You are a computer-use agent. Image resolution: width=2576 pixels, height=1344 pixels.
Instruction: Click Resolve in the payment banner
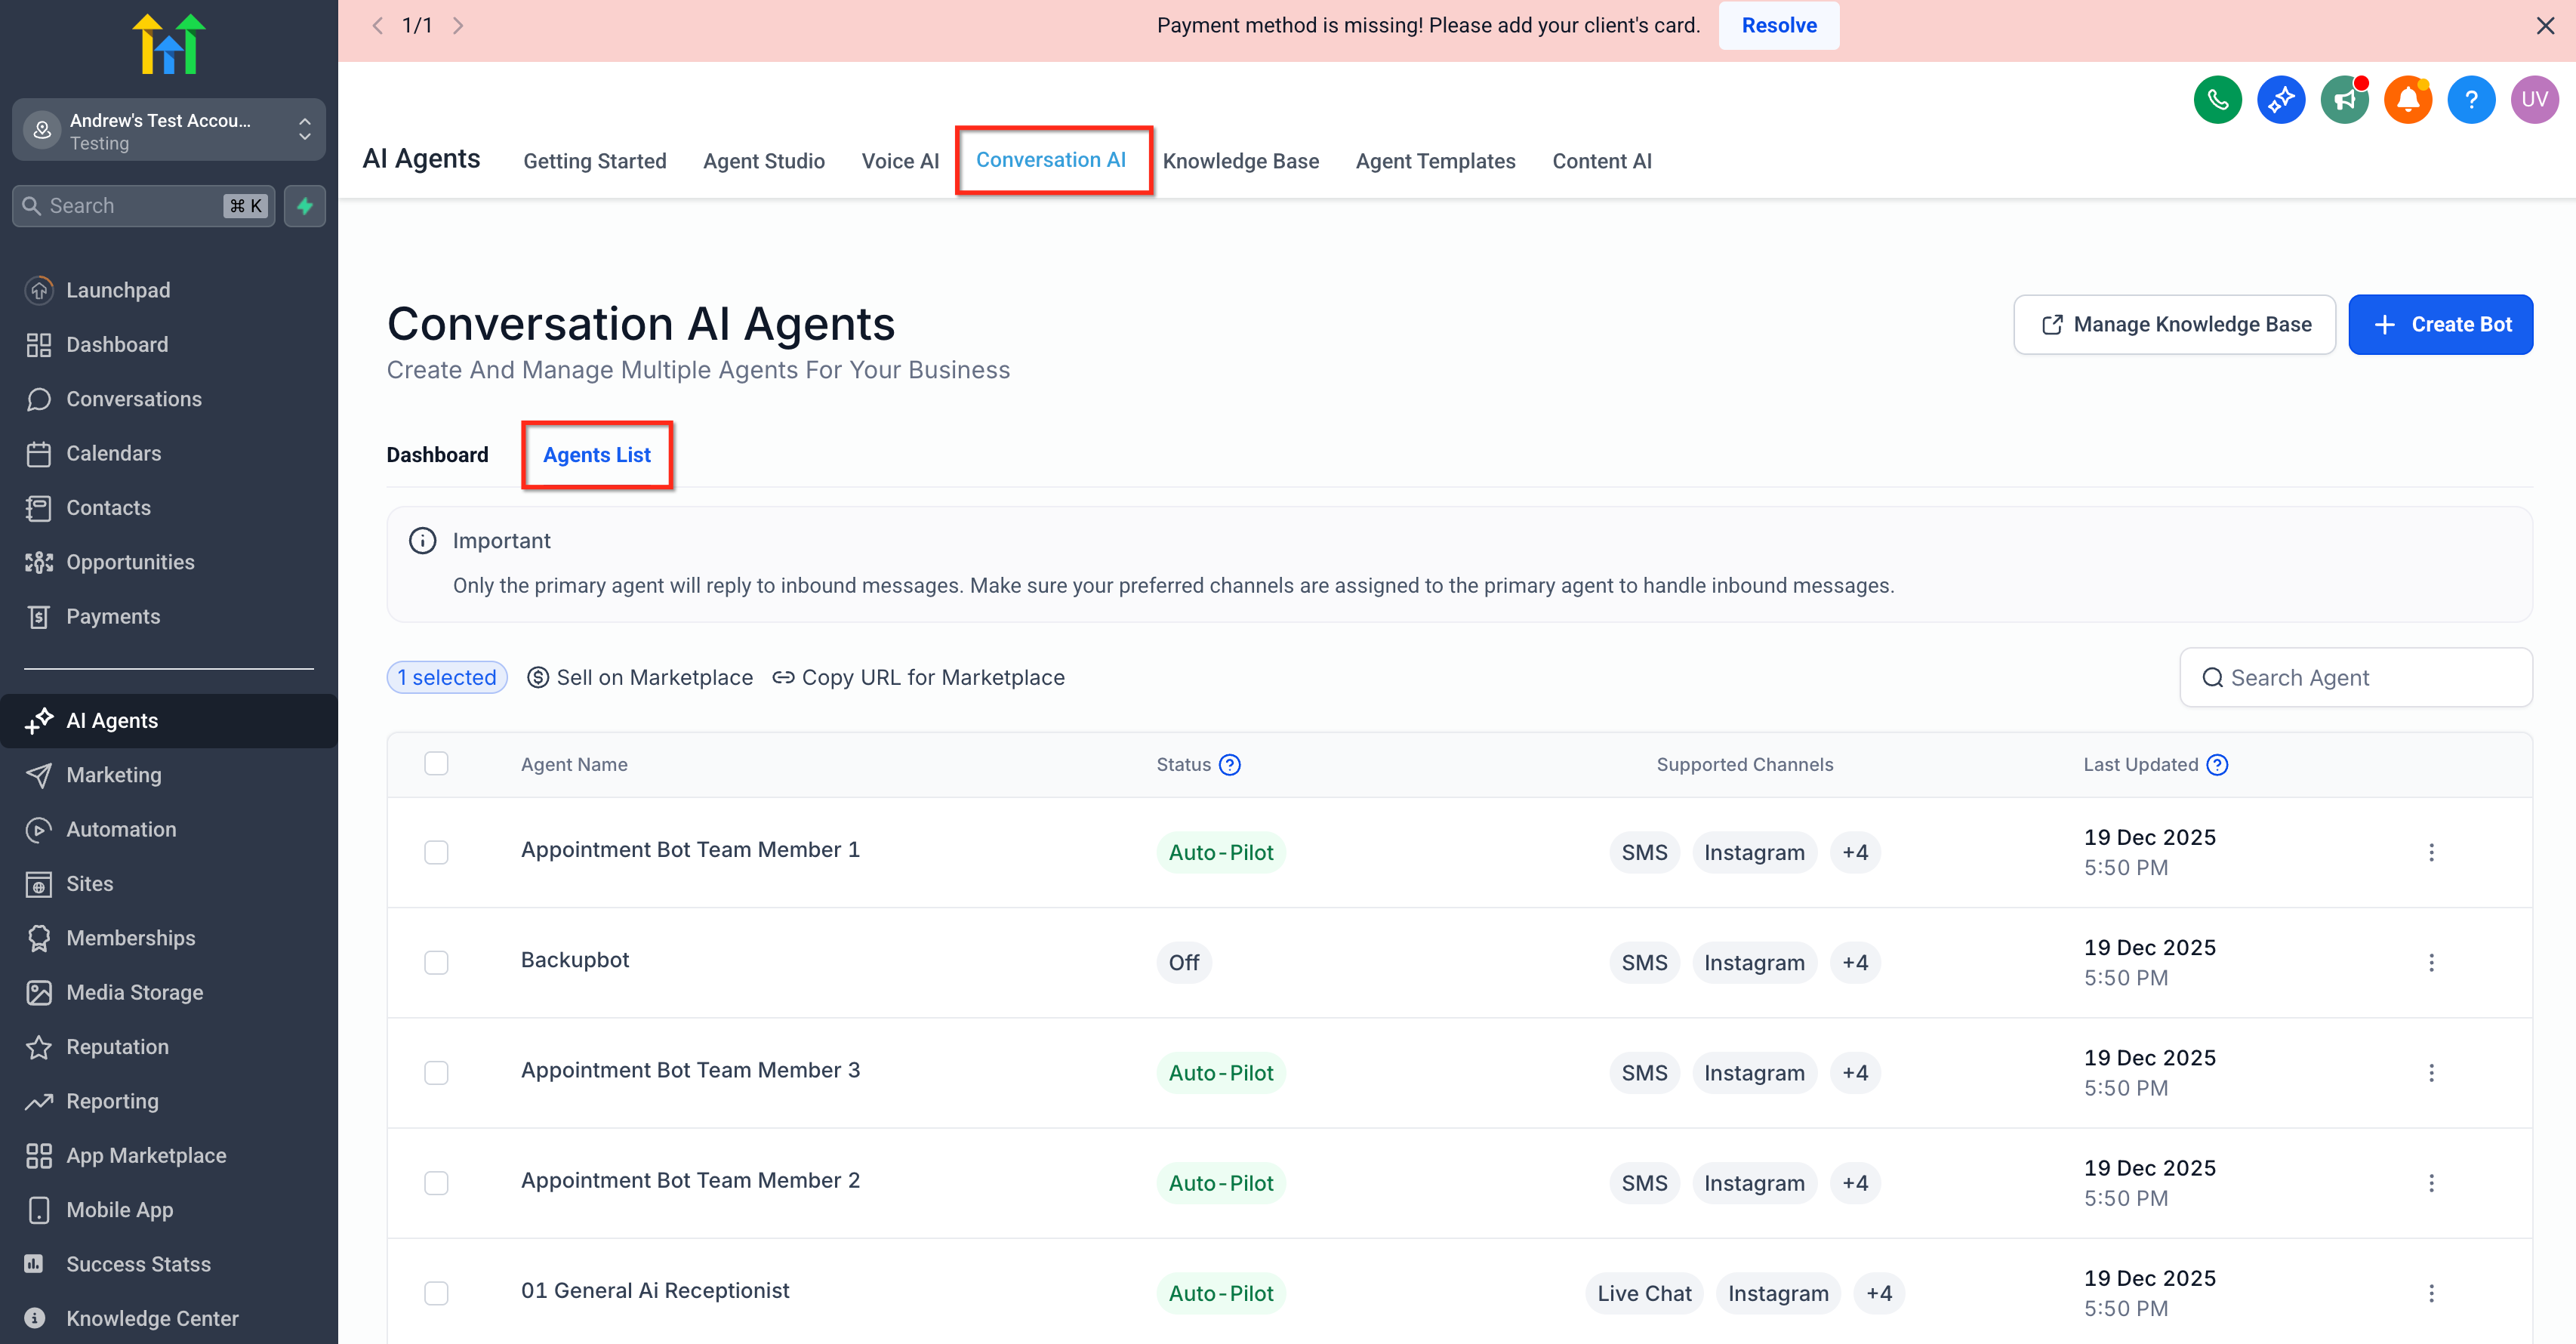pos(1778,25)
